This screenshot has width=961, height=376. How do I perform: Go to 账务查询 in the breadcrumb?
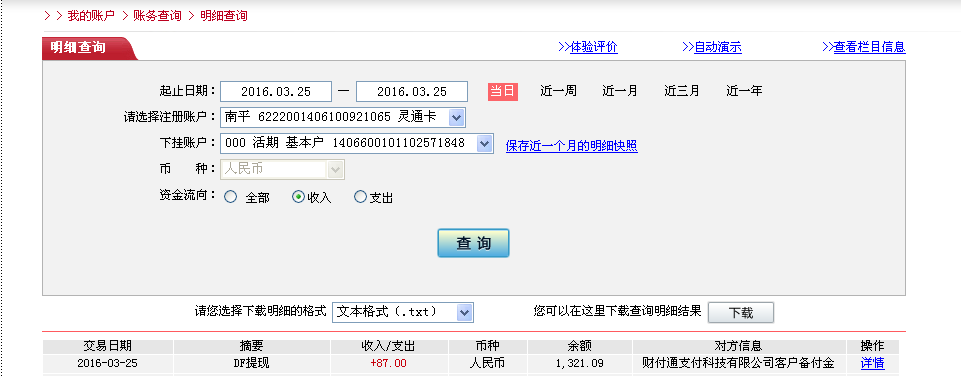[x=158, y=16]
